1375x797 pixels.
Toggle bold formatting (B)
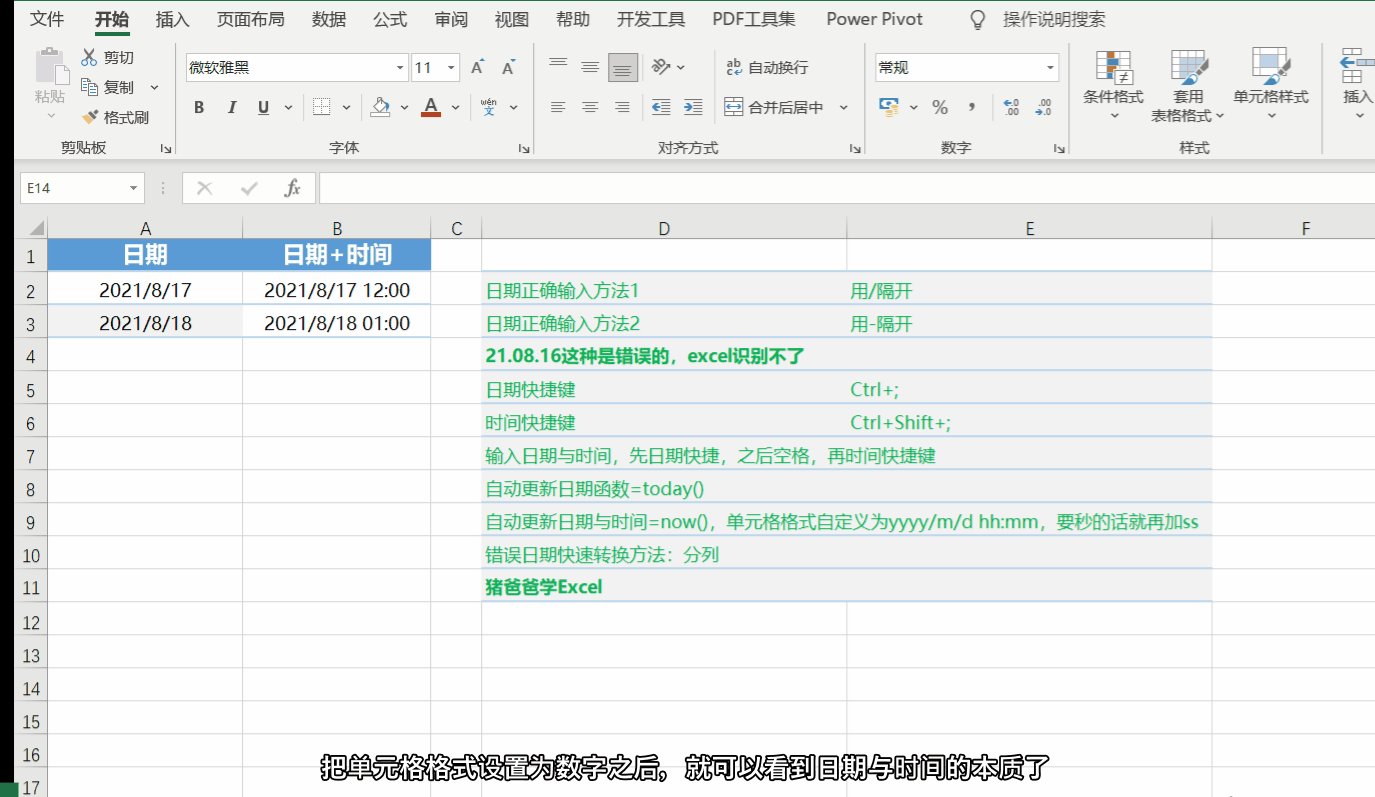(x=199, y=107)
